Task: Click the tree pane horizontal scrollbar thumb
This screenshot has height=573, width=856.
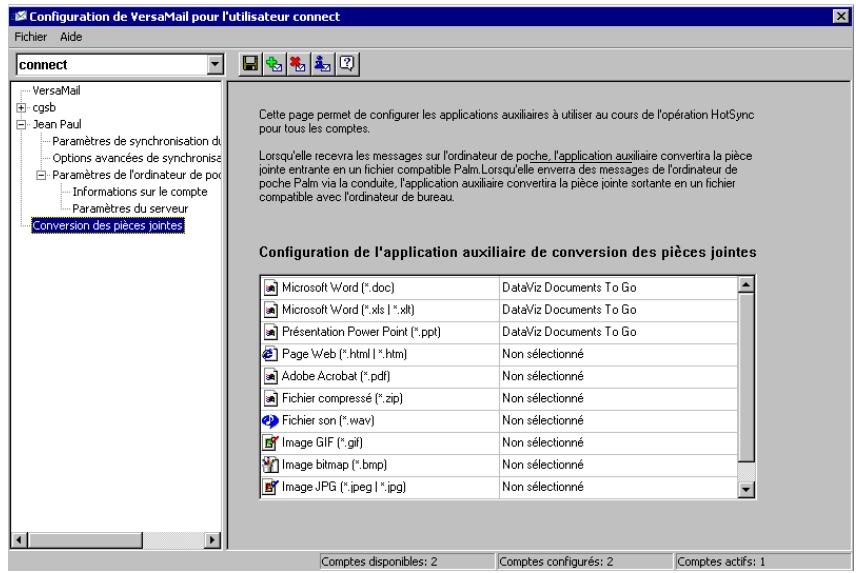Action: pos(85,540)
